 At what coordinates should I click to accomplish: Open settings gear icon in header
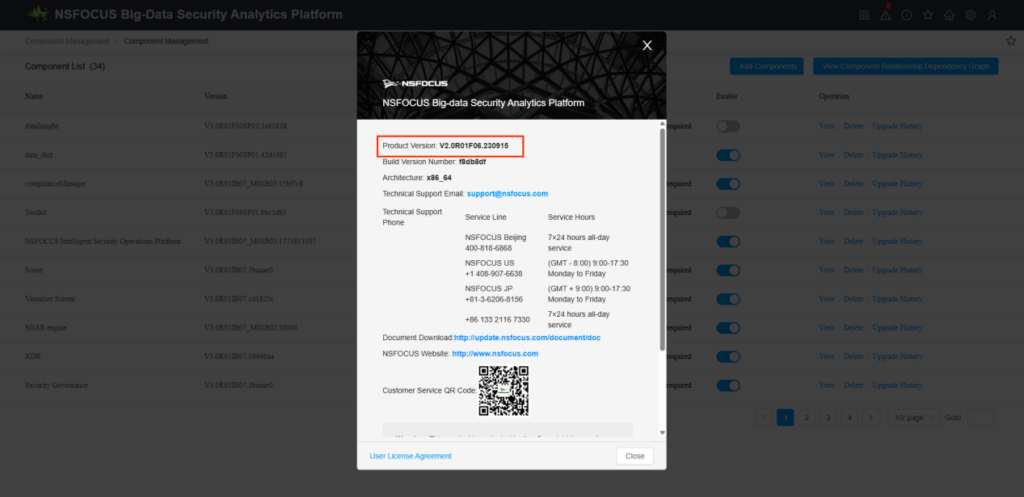(x=970, y=15)
